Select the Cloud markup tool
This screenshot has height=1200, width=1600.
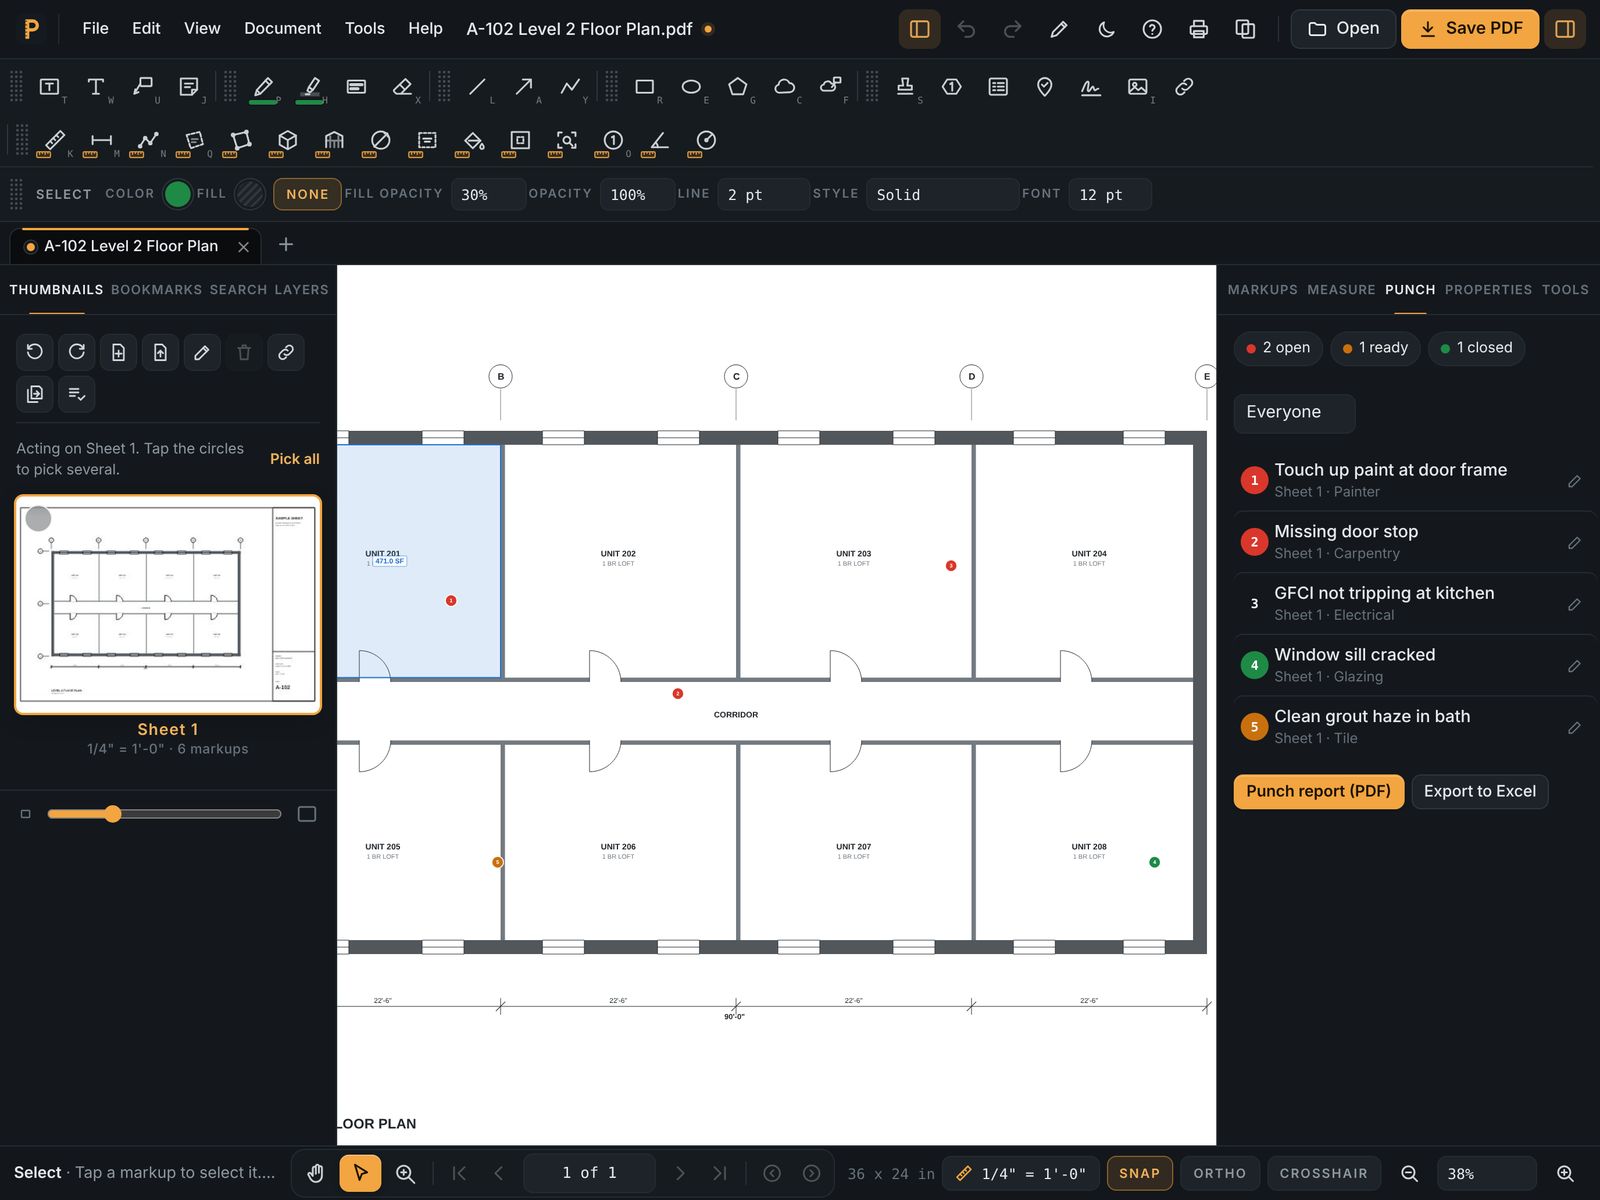coord(785,87)
